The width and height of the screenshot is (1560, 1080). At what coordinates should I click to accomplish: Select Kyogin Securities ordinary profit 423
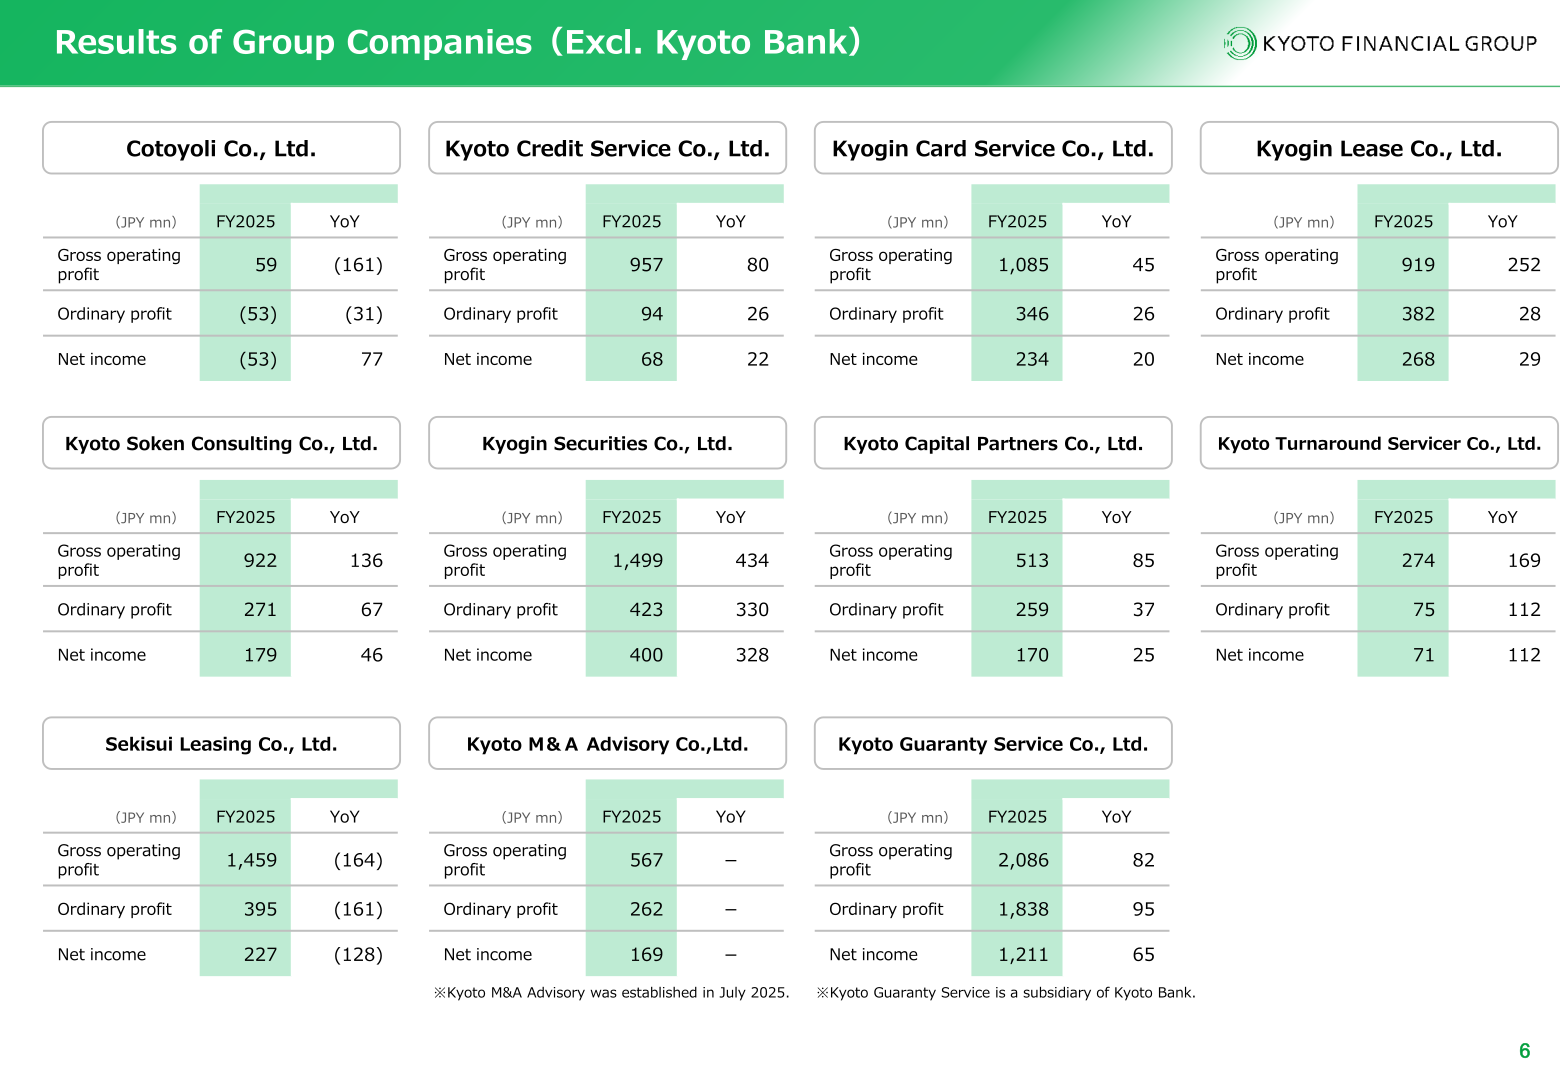click(646, 610)
